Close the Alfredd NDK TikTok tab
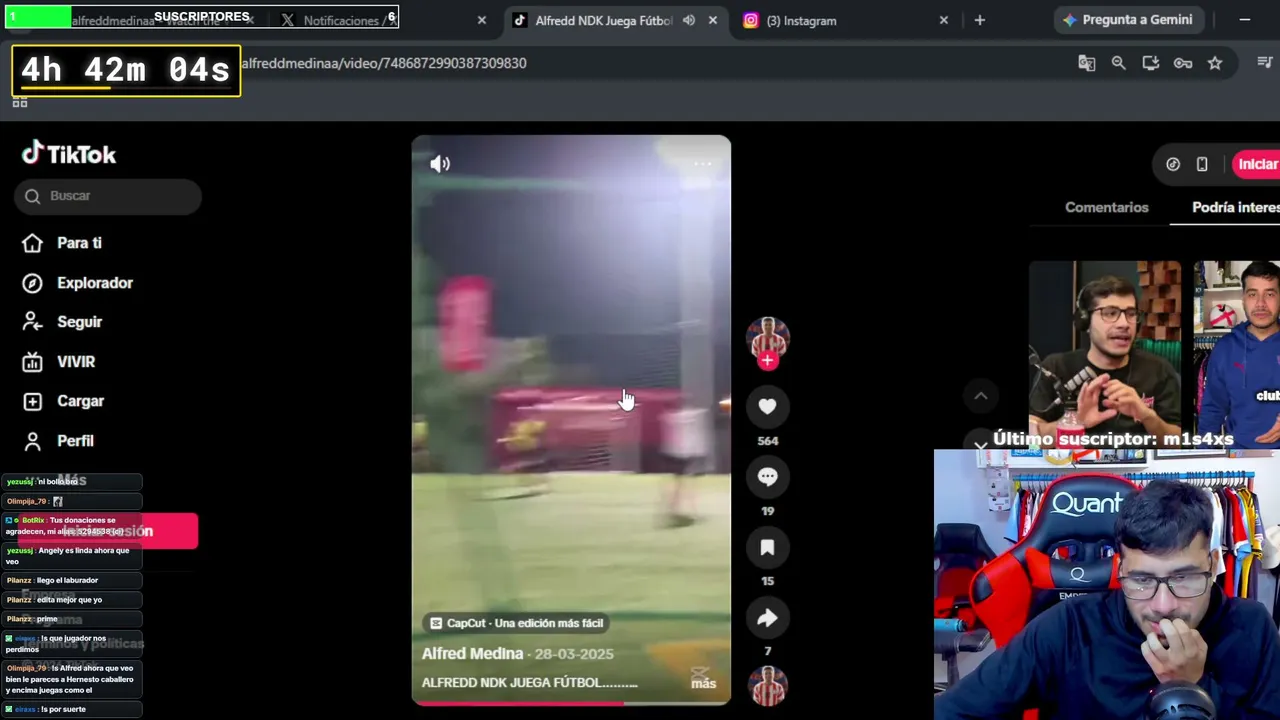Image resolution: width=1280 pixels, height=720 pixels. tap(712, 20)
